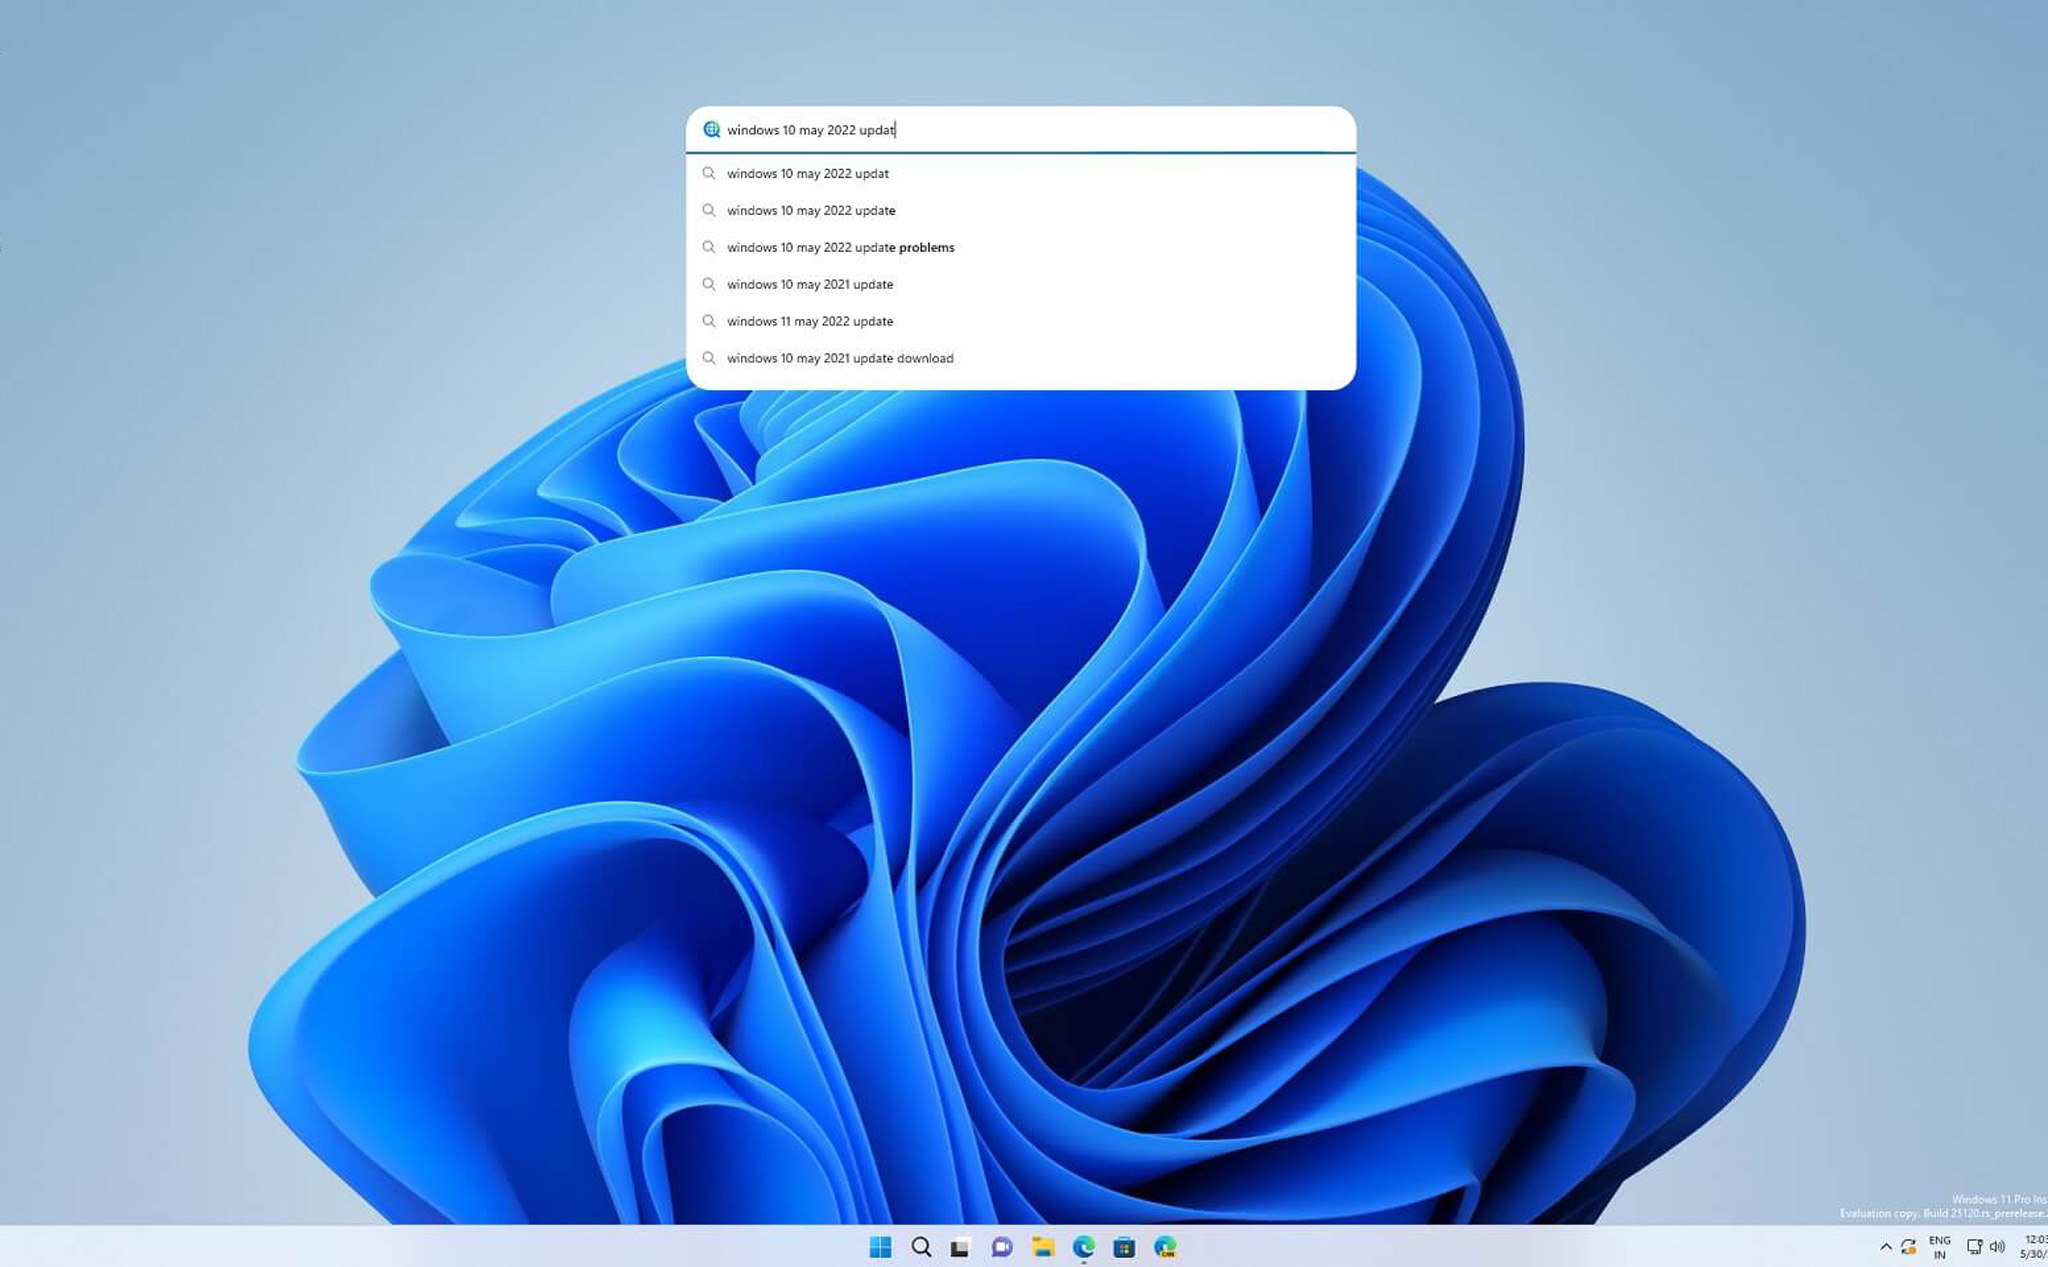This screenshot has height=1267, width=2048.
Task: Click the Windows Update tray icon
Action: [x=1909, y=1246]
